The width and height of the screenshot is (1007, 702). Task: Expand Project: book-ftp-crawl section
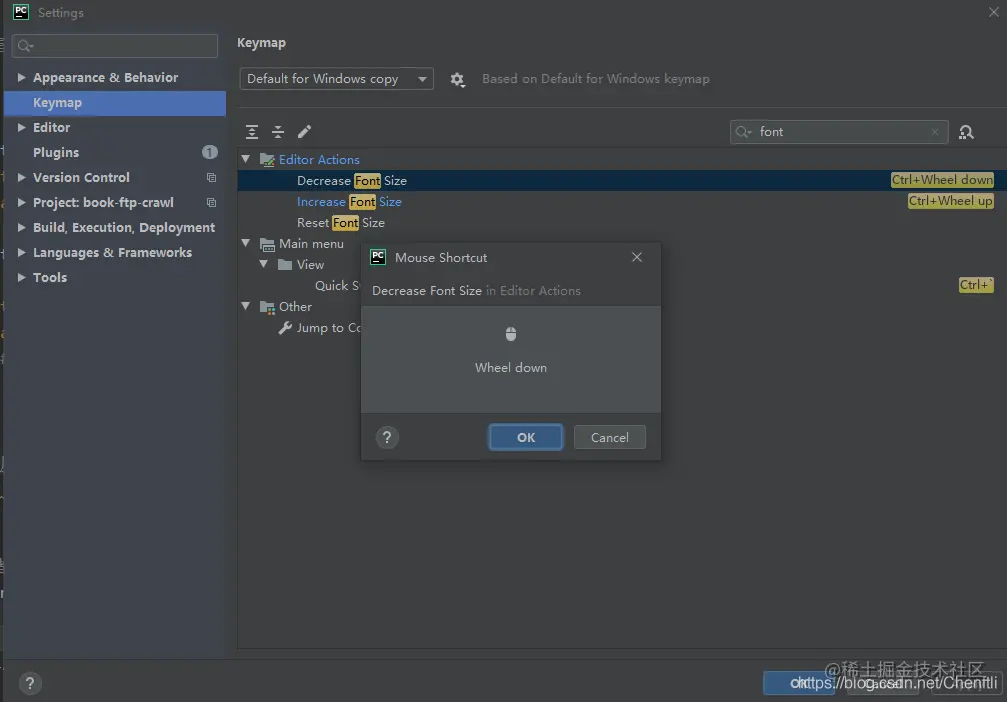[x=21, y=202]
